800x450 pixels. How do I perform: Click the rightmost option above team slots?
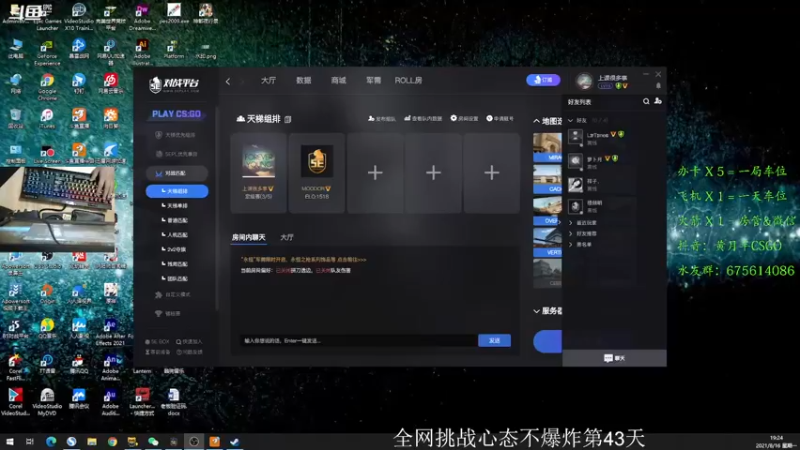pyautogui.click(x=500, y=118)
